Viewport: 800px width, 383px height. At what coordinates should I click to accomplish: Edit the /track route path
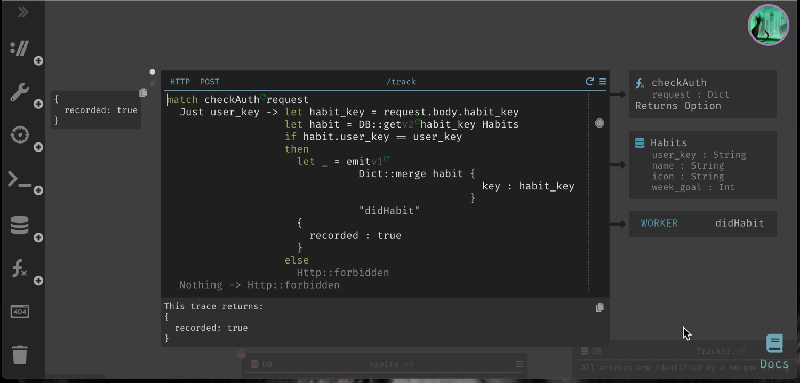pos(401,82)
